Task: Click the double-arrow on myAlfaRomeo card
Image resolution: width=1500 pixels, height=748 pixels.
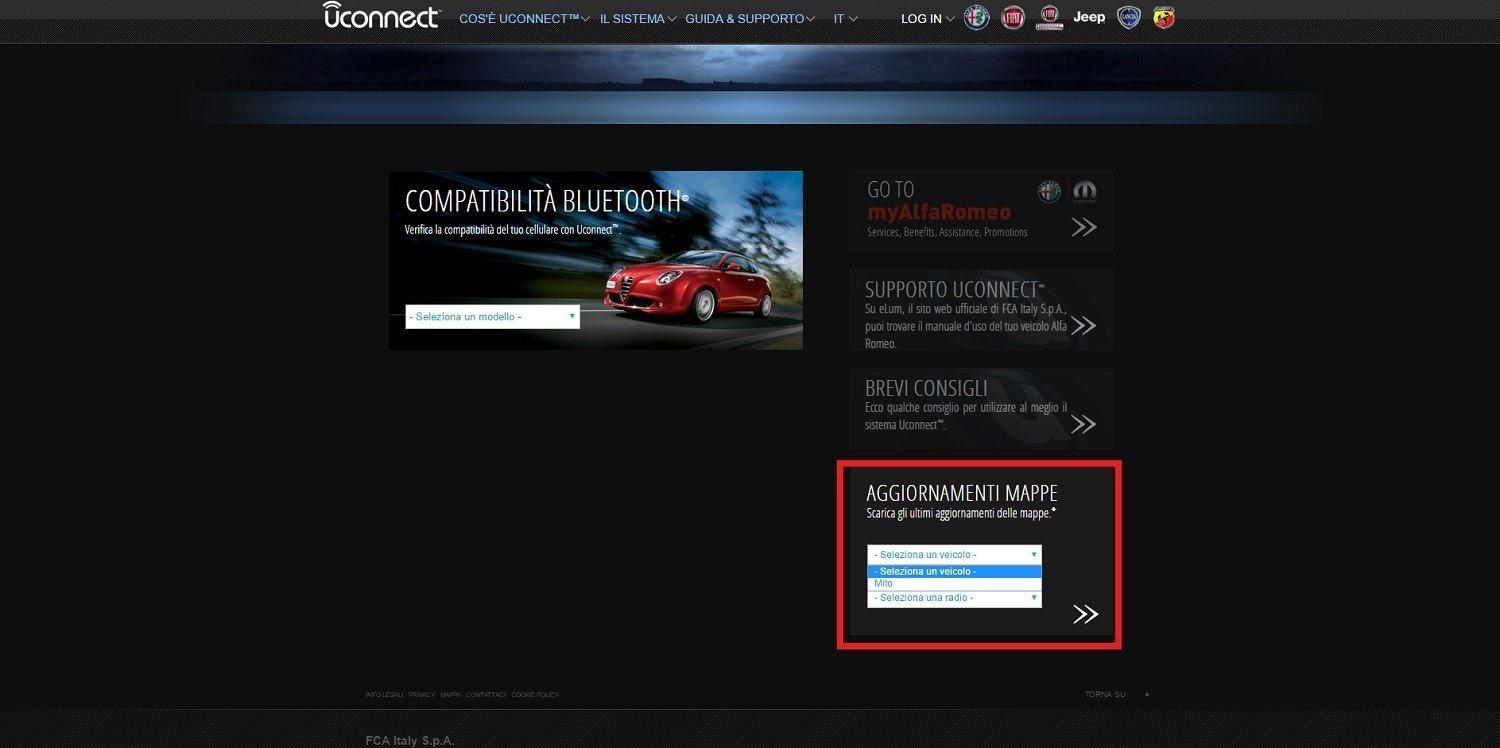Action: point(1084,227)
